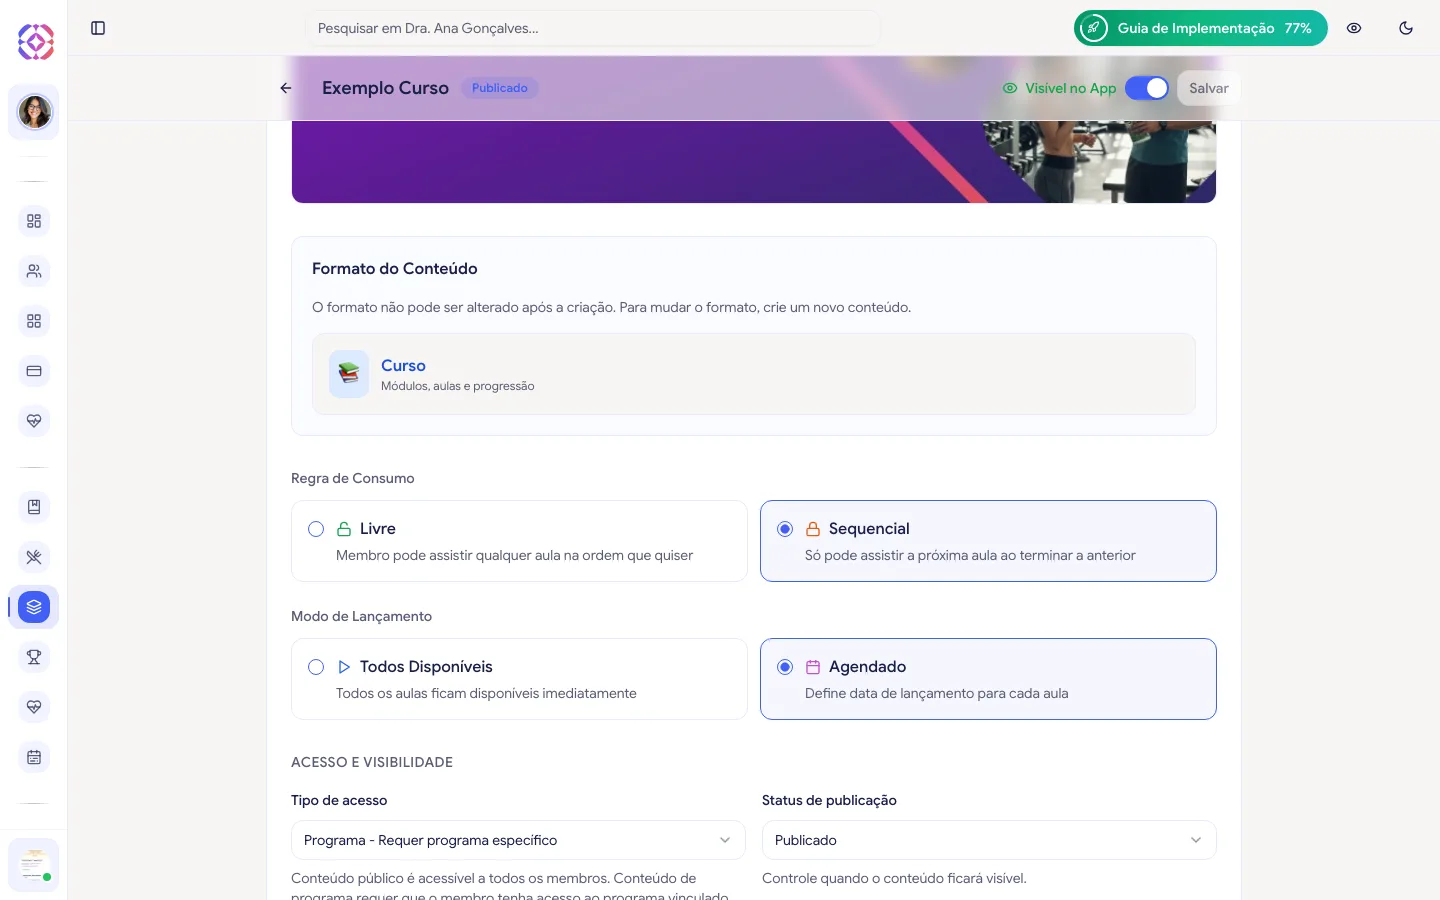
Task: Open the Guia de Implementação 77% button
Action: tap(1201, 28)
